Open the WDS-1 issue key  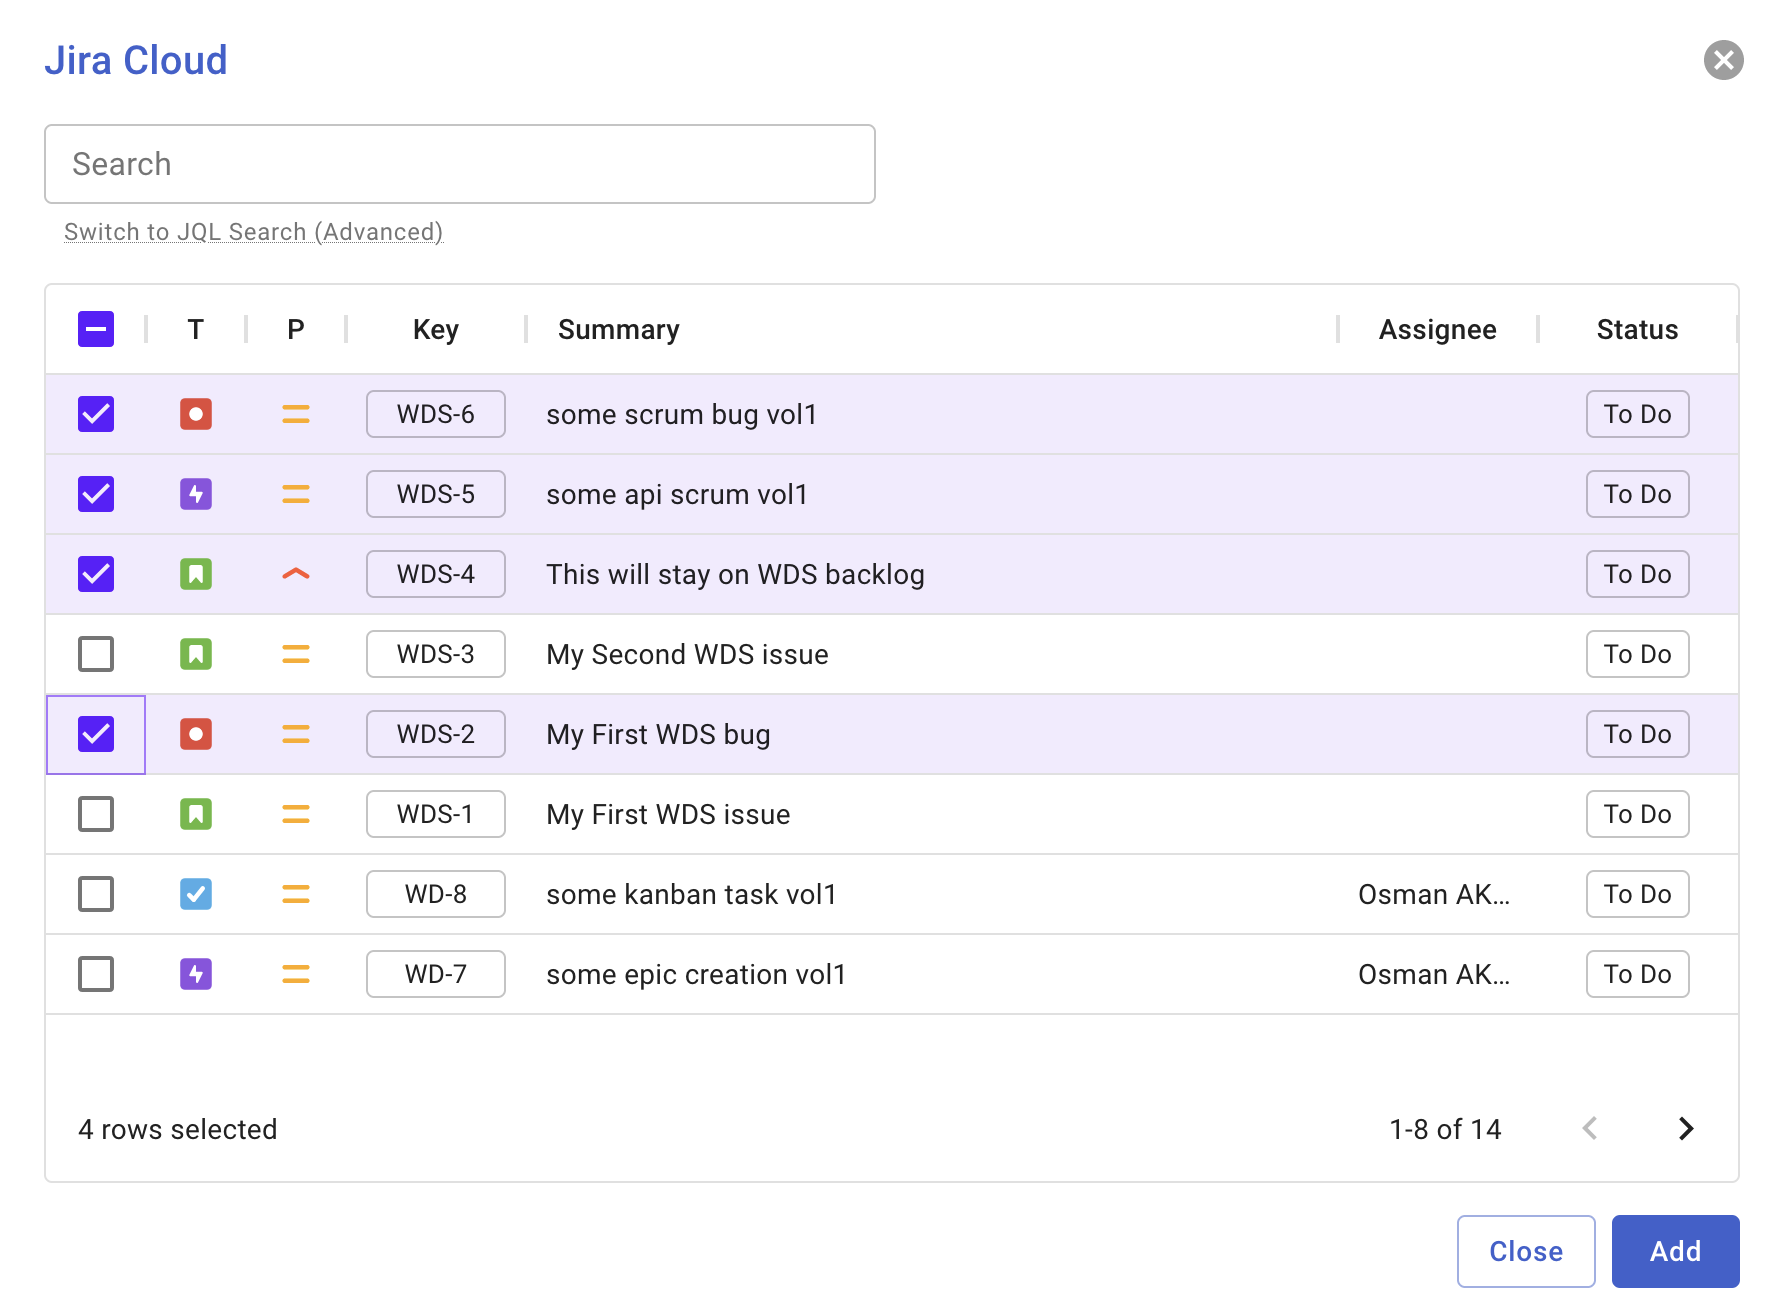point(436,814)
